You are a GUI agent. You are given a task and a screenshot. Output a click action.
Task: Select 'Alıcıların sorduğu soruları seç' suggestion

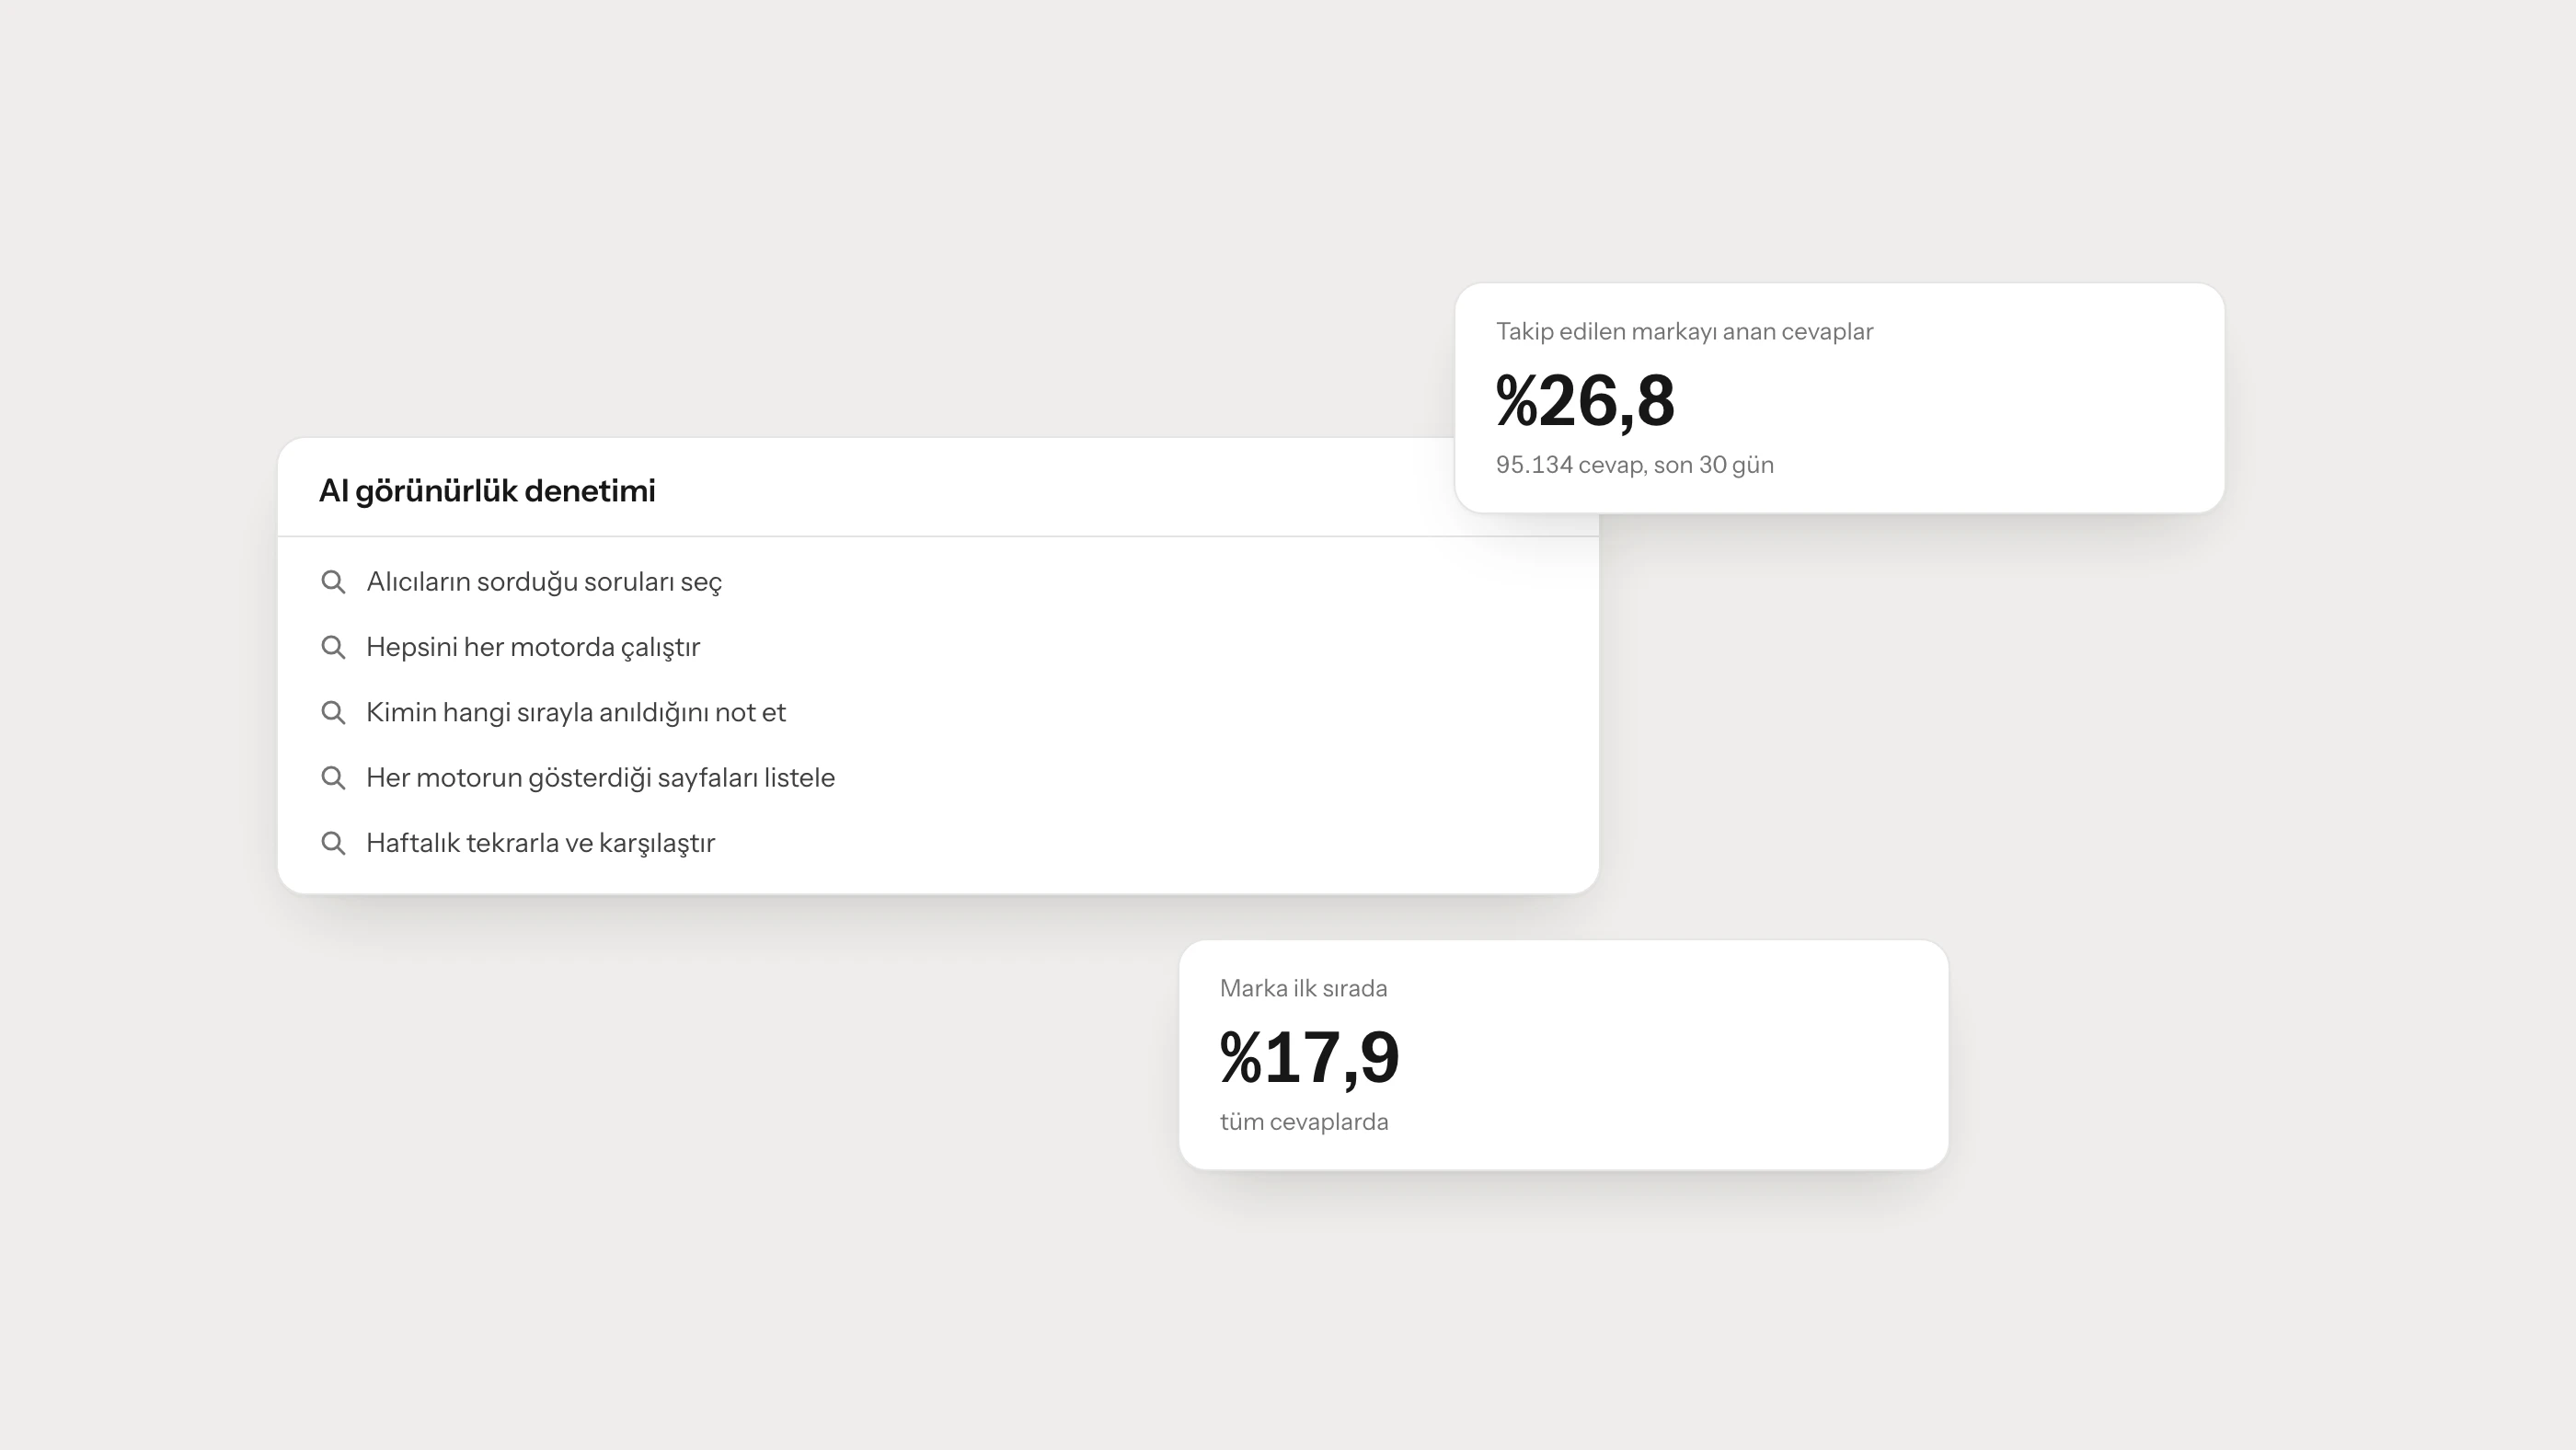pos(938,582)
